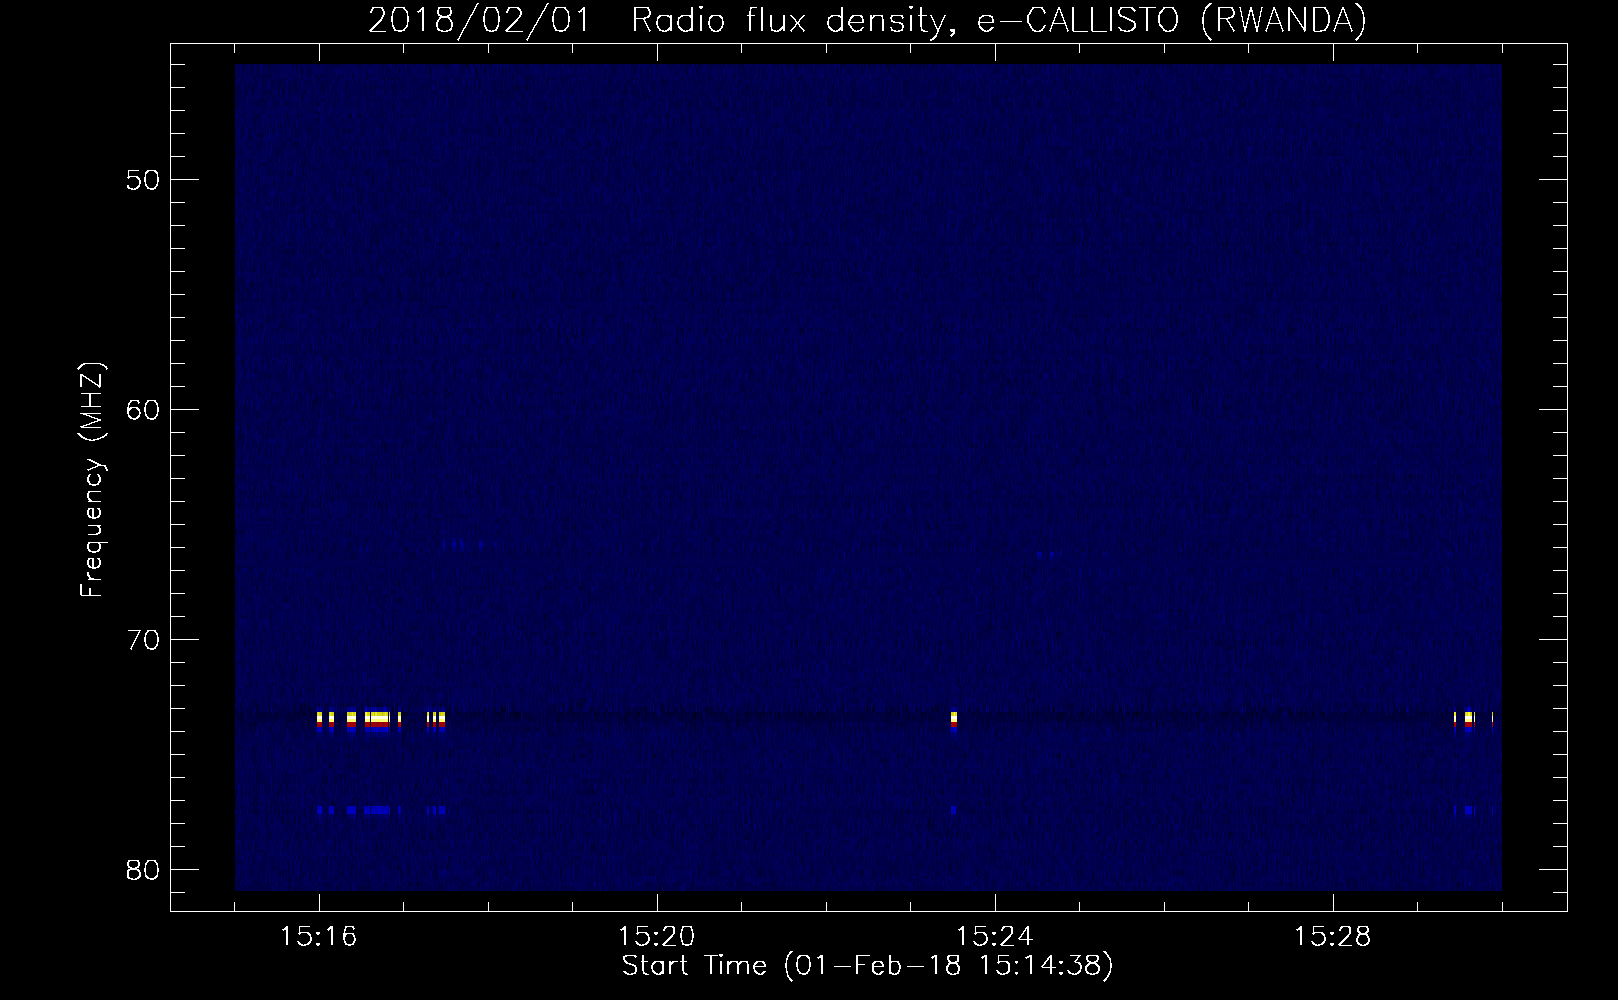1618x1000 pixels.
Task: Click the 15:16 time tick label
Action: (x=319, y=937)
